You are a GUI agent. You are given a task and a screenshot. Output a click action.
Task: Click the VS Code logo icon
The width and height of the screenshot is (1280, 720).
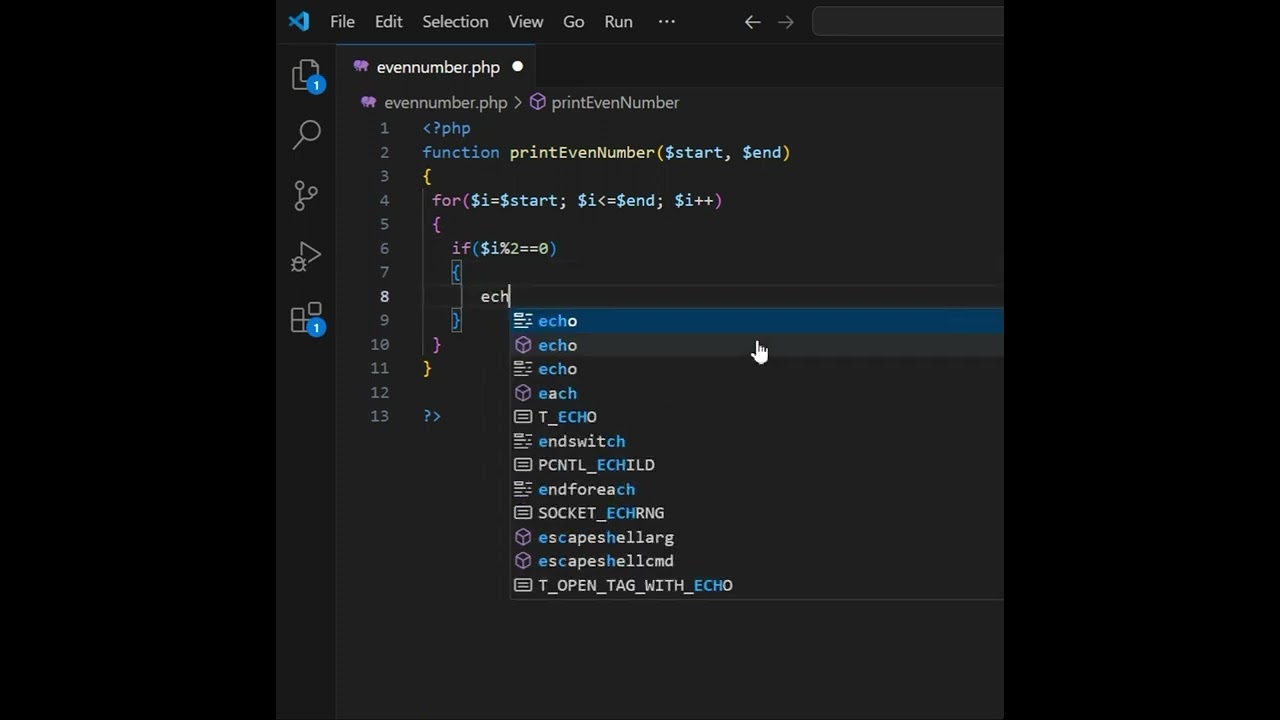coord(299,21)
